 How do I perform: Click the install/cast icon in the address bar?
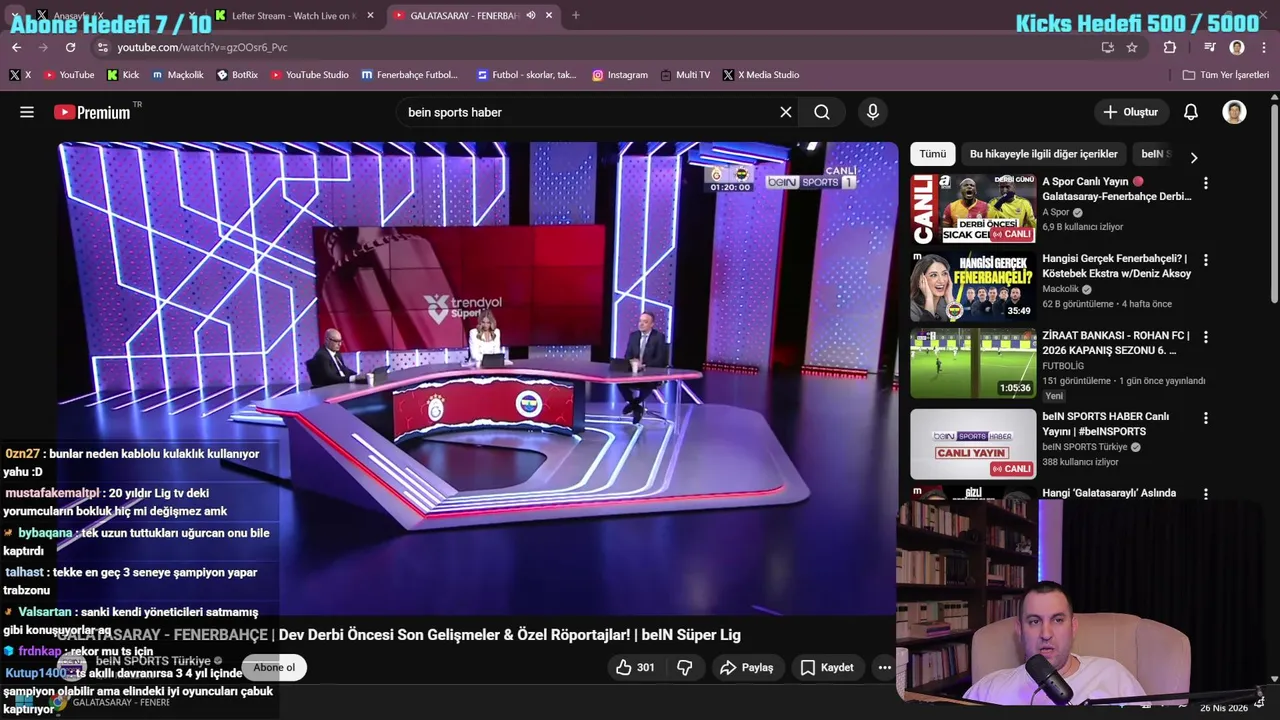click(1107, 47)
